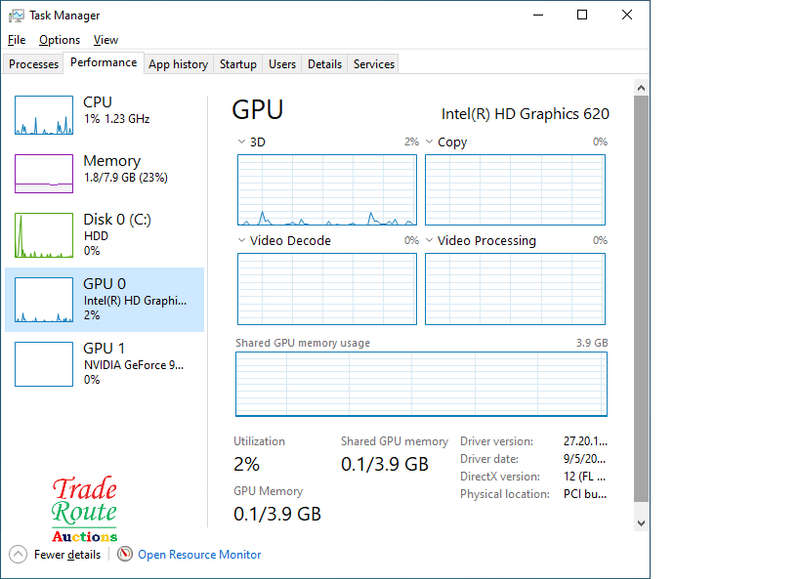Click the Disk 0 (C:) label
The image size is (800, 579).
(117, 219)
